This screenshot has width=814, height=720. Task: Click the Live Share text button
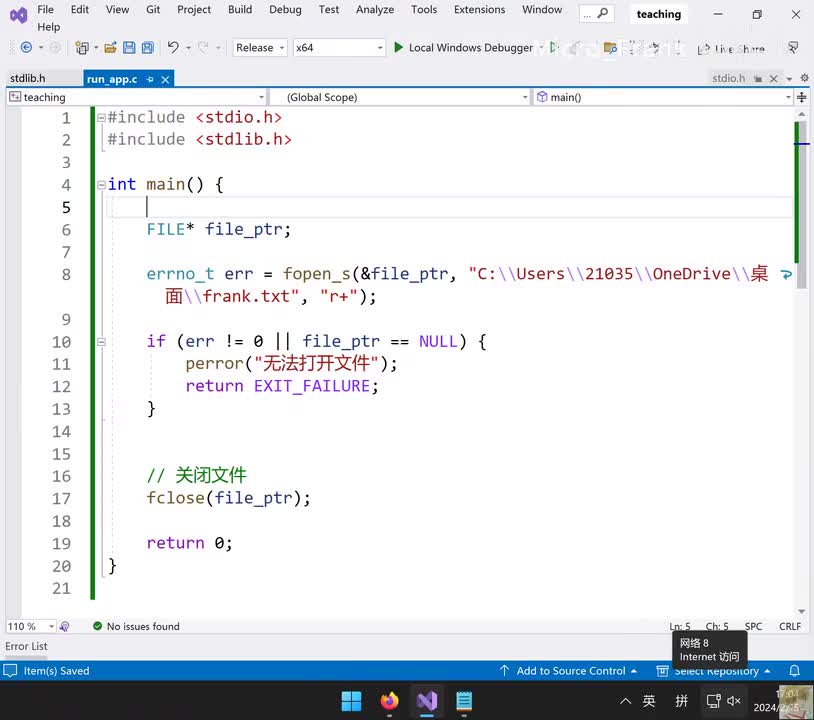tap(739, 49)
